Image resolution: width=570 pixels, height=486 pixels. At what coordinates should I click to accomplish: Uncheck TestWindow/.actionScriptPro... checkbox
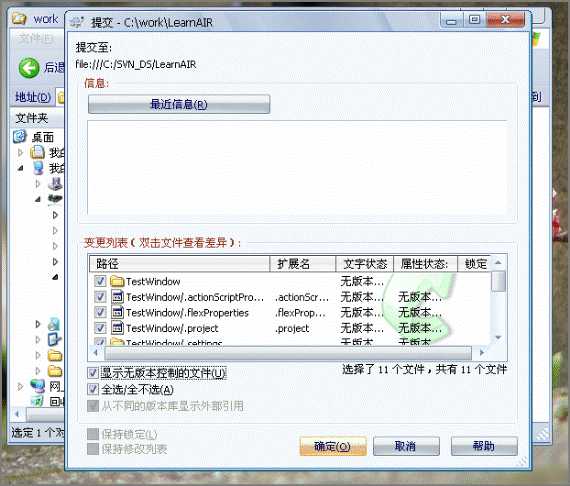(100, 297)
